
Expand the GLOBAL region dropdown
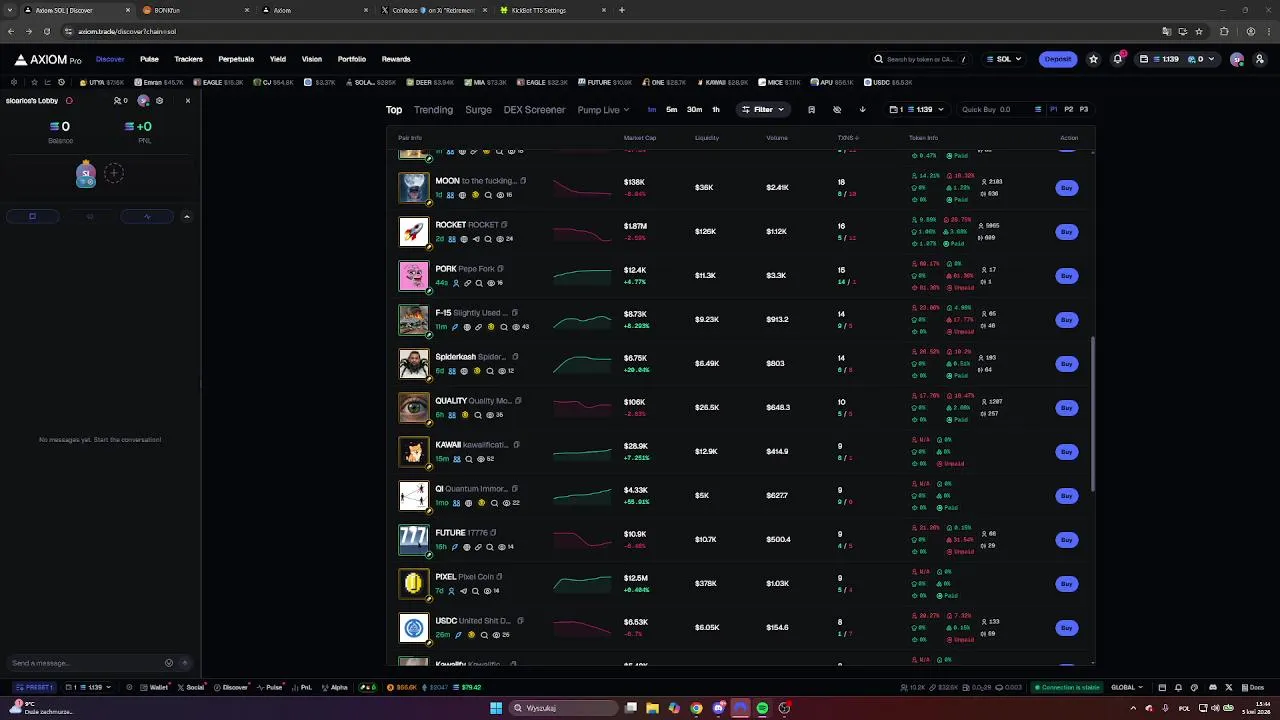point(1127,687)
